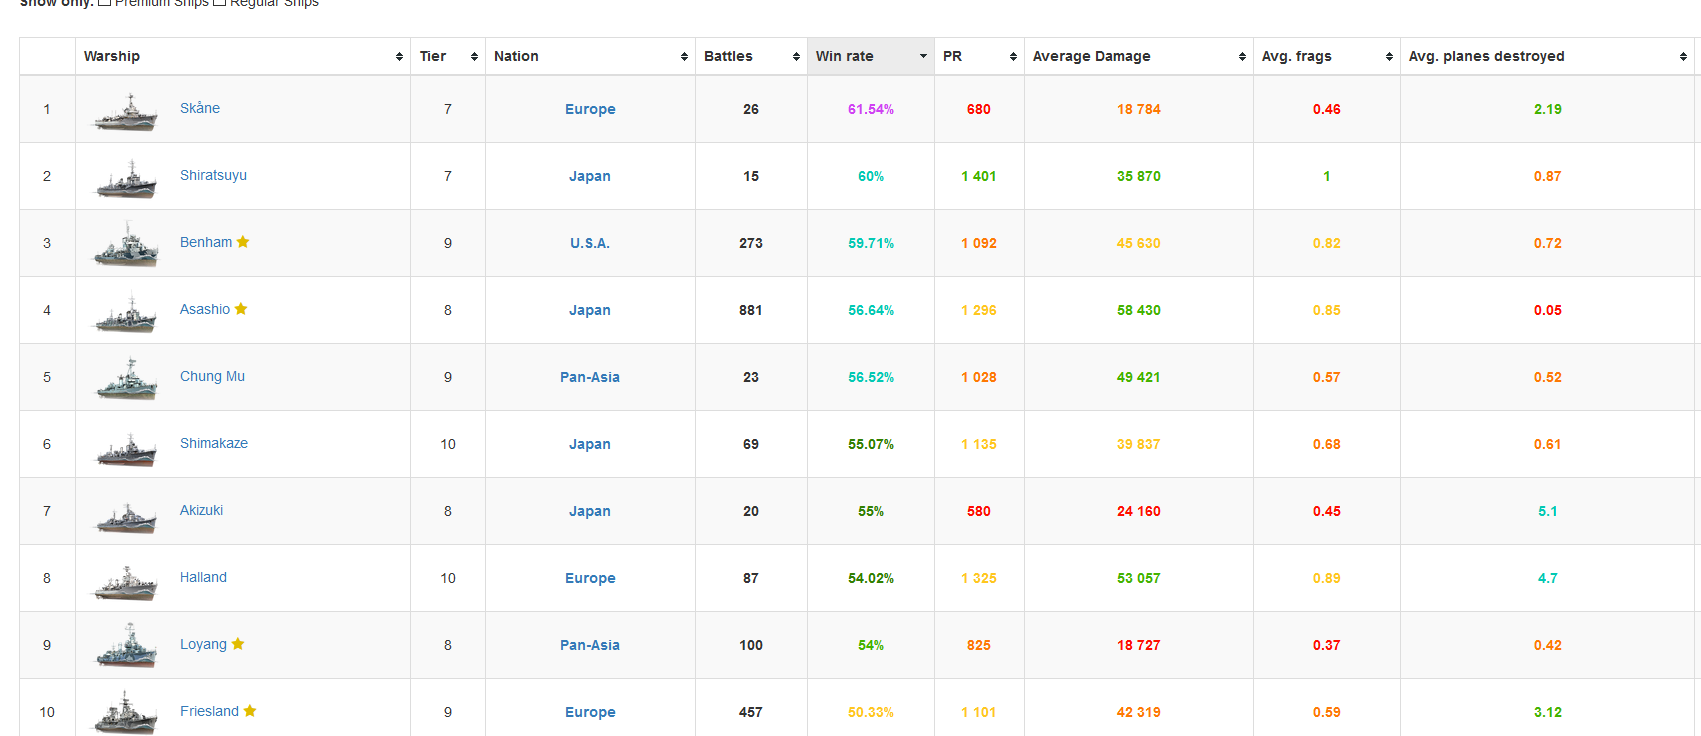Click the star icon next to Loyang

pos(238,644)
